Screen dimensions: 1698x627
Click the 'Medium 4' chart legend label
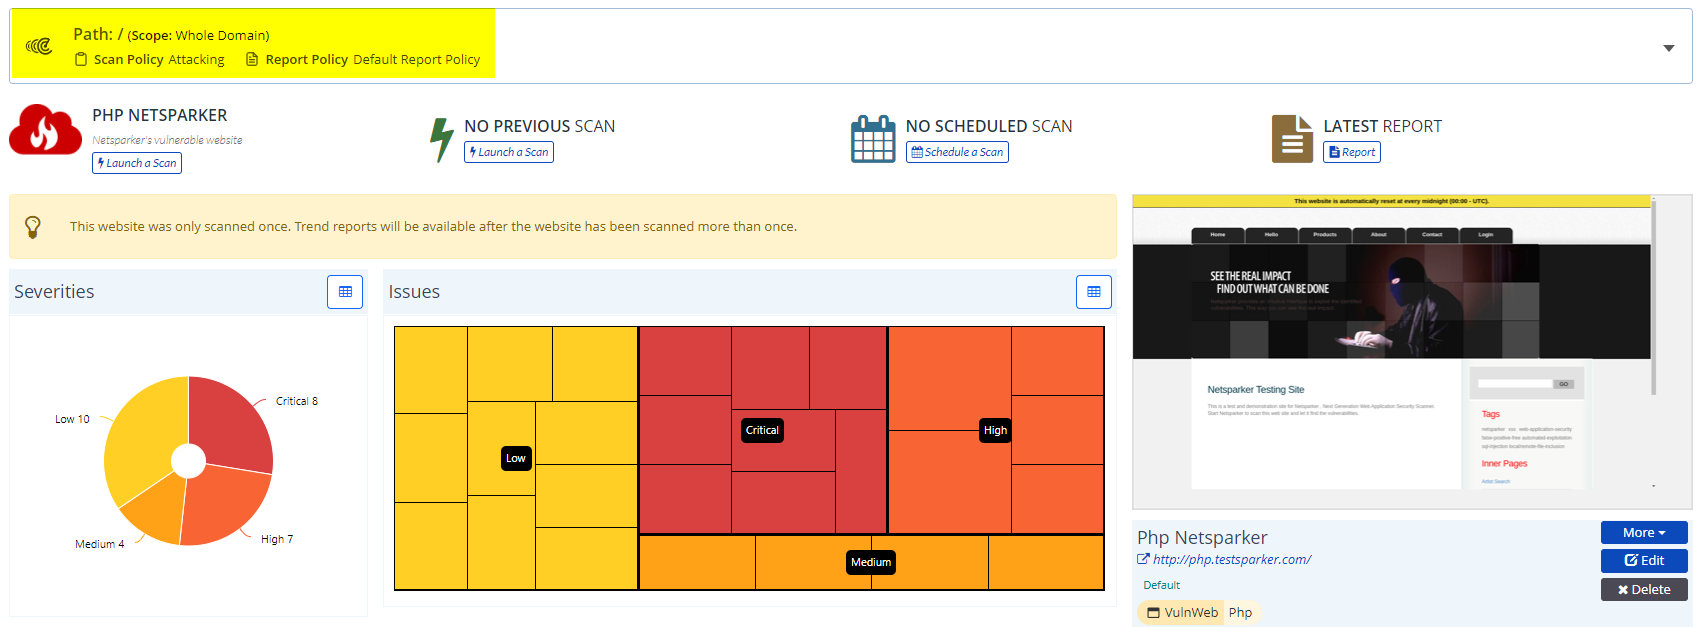[100, 544]
